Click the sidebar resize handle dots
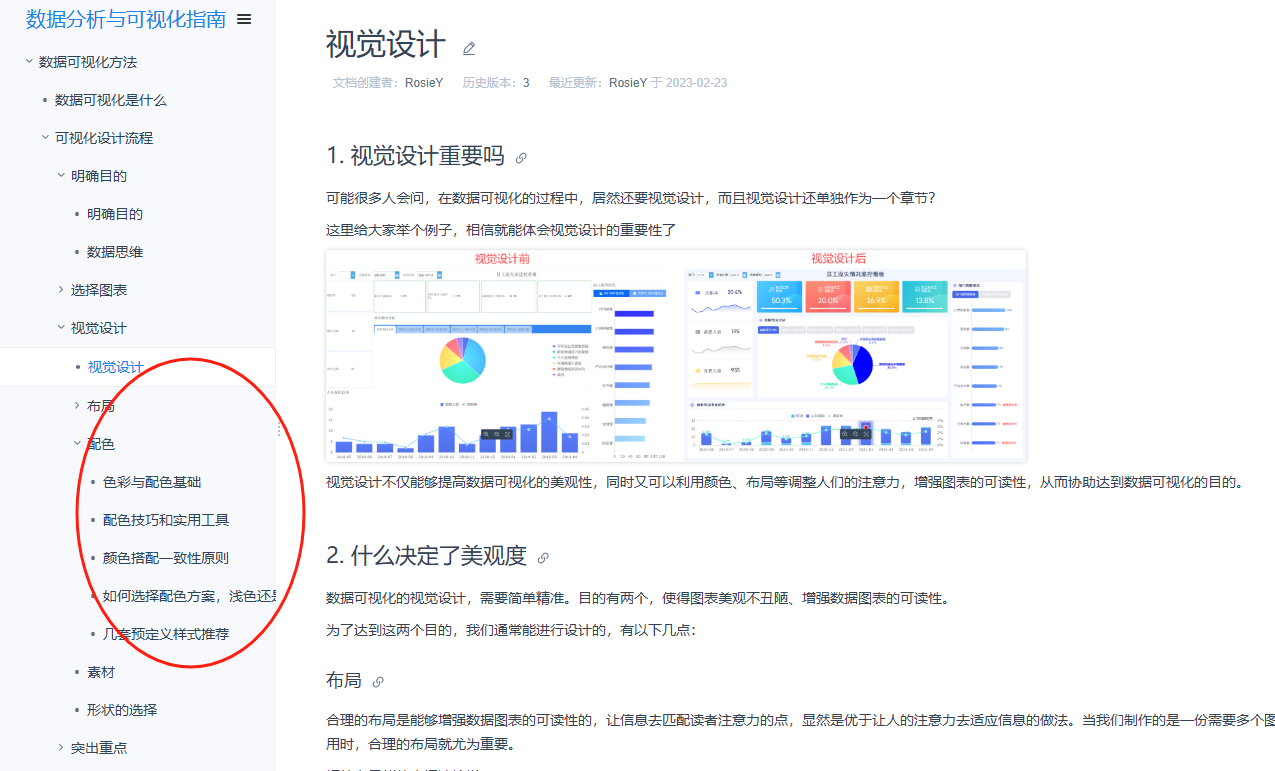This screenshot has width=1275, height=771. click(279, 429)
